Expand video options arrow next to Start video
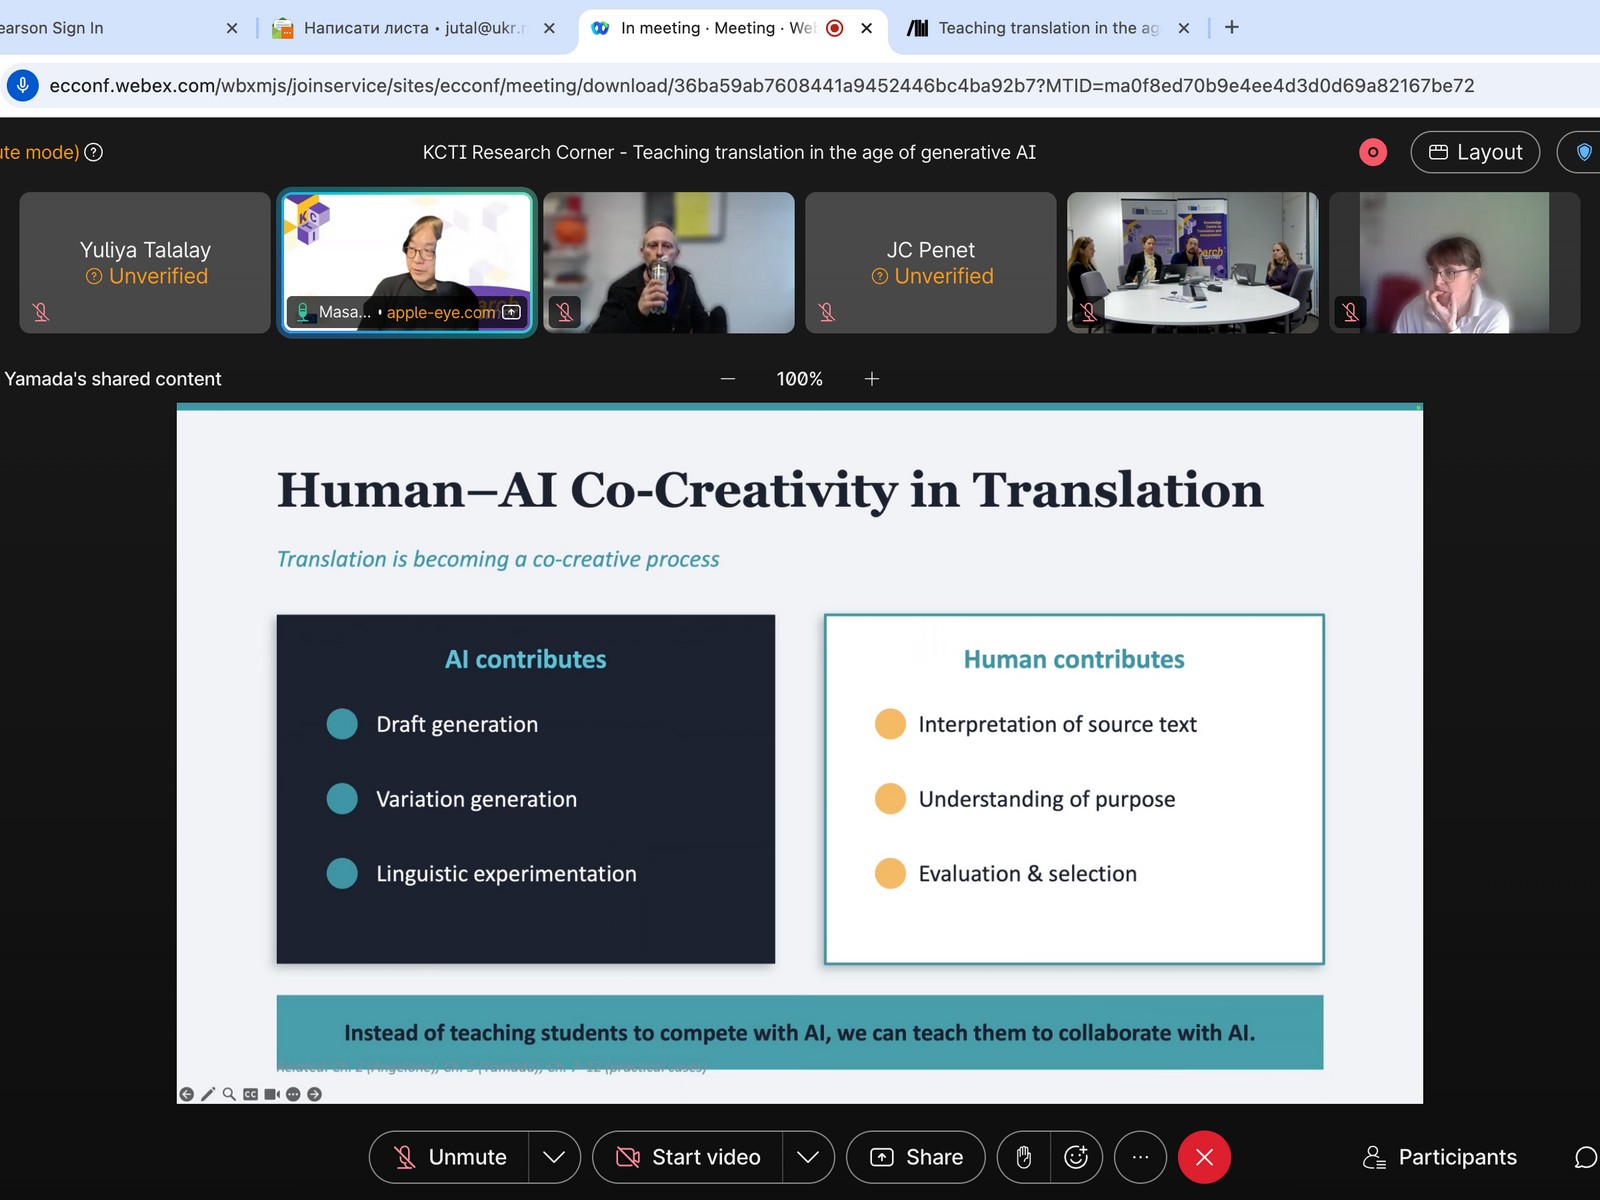 pyautogui.click(x=808, y=1157)
